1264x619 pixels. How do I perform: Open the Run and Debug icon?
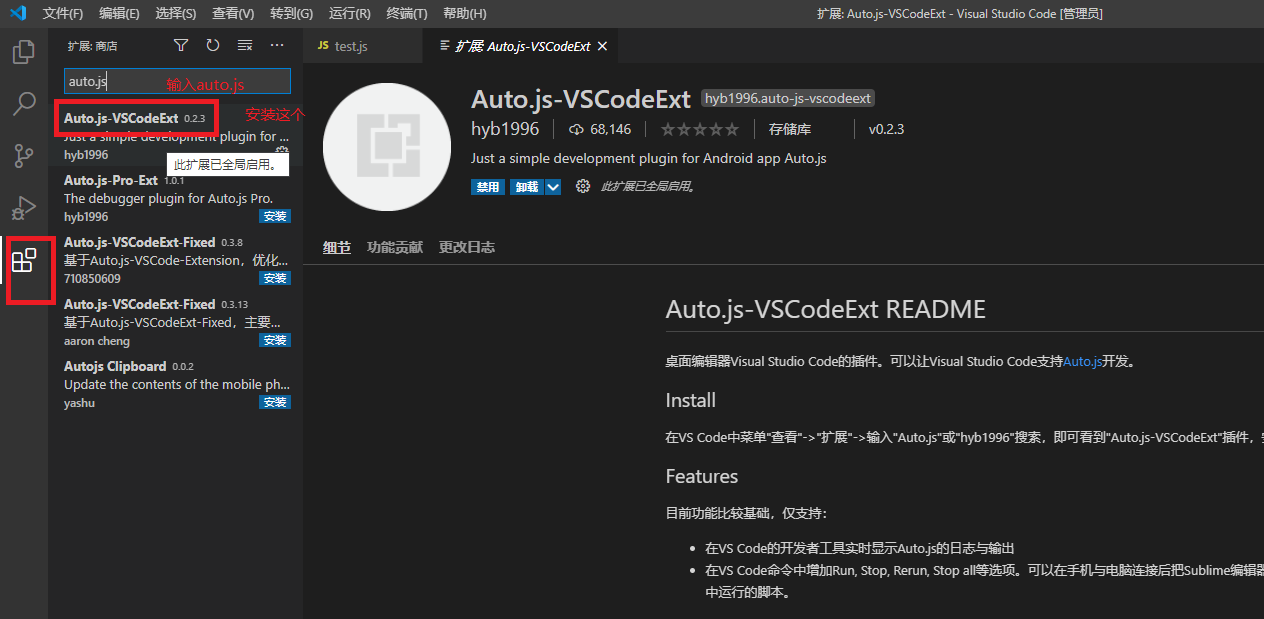pos(24,209)
